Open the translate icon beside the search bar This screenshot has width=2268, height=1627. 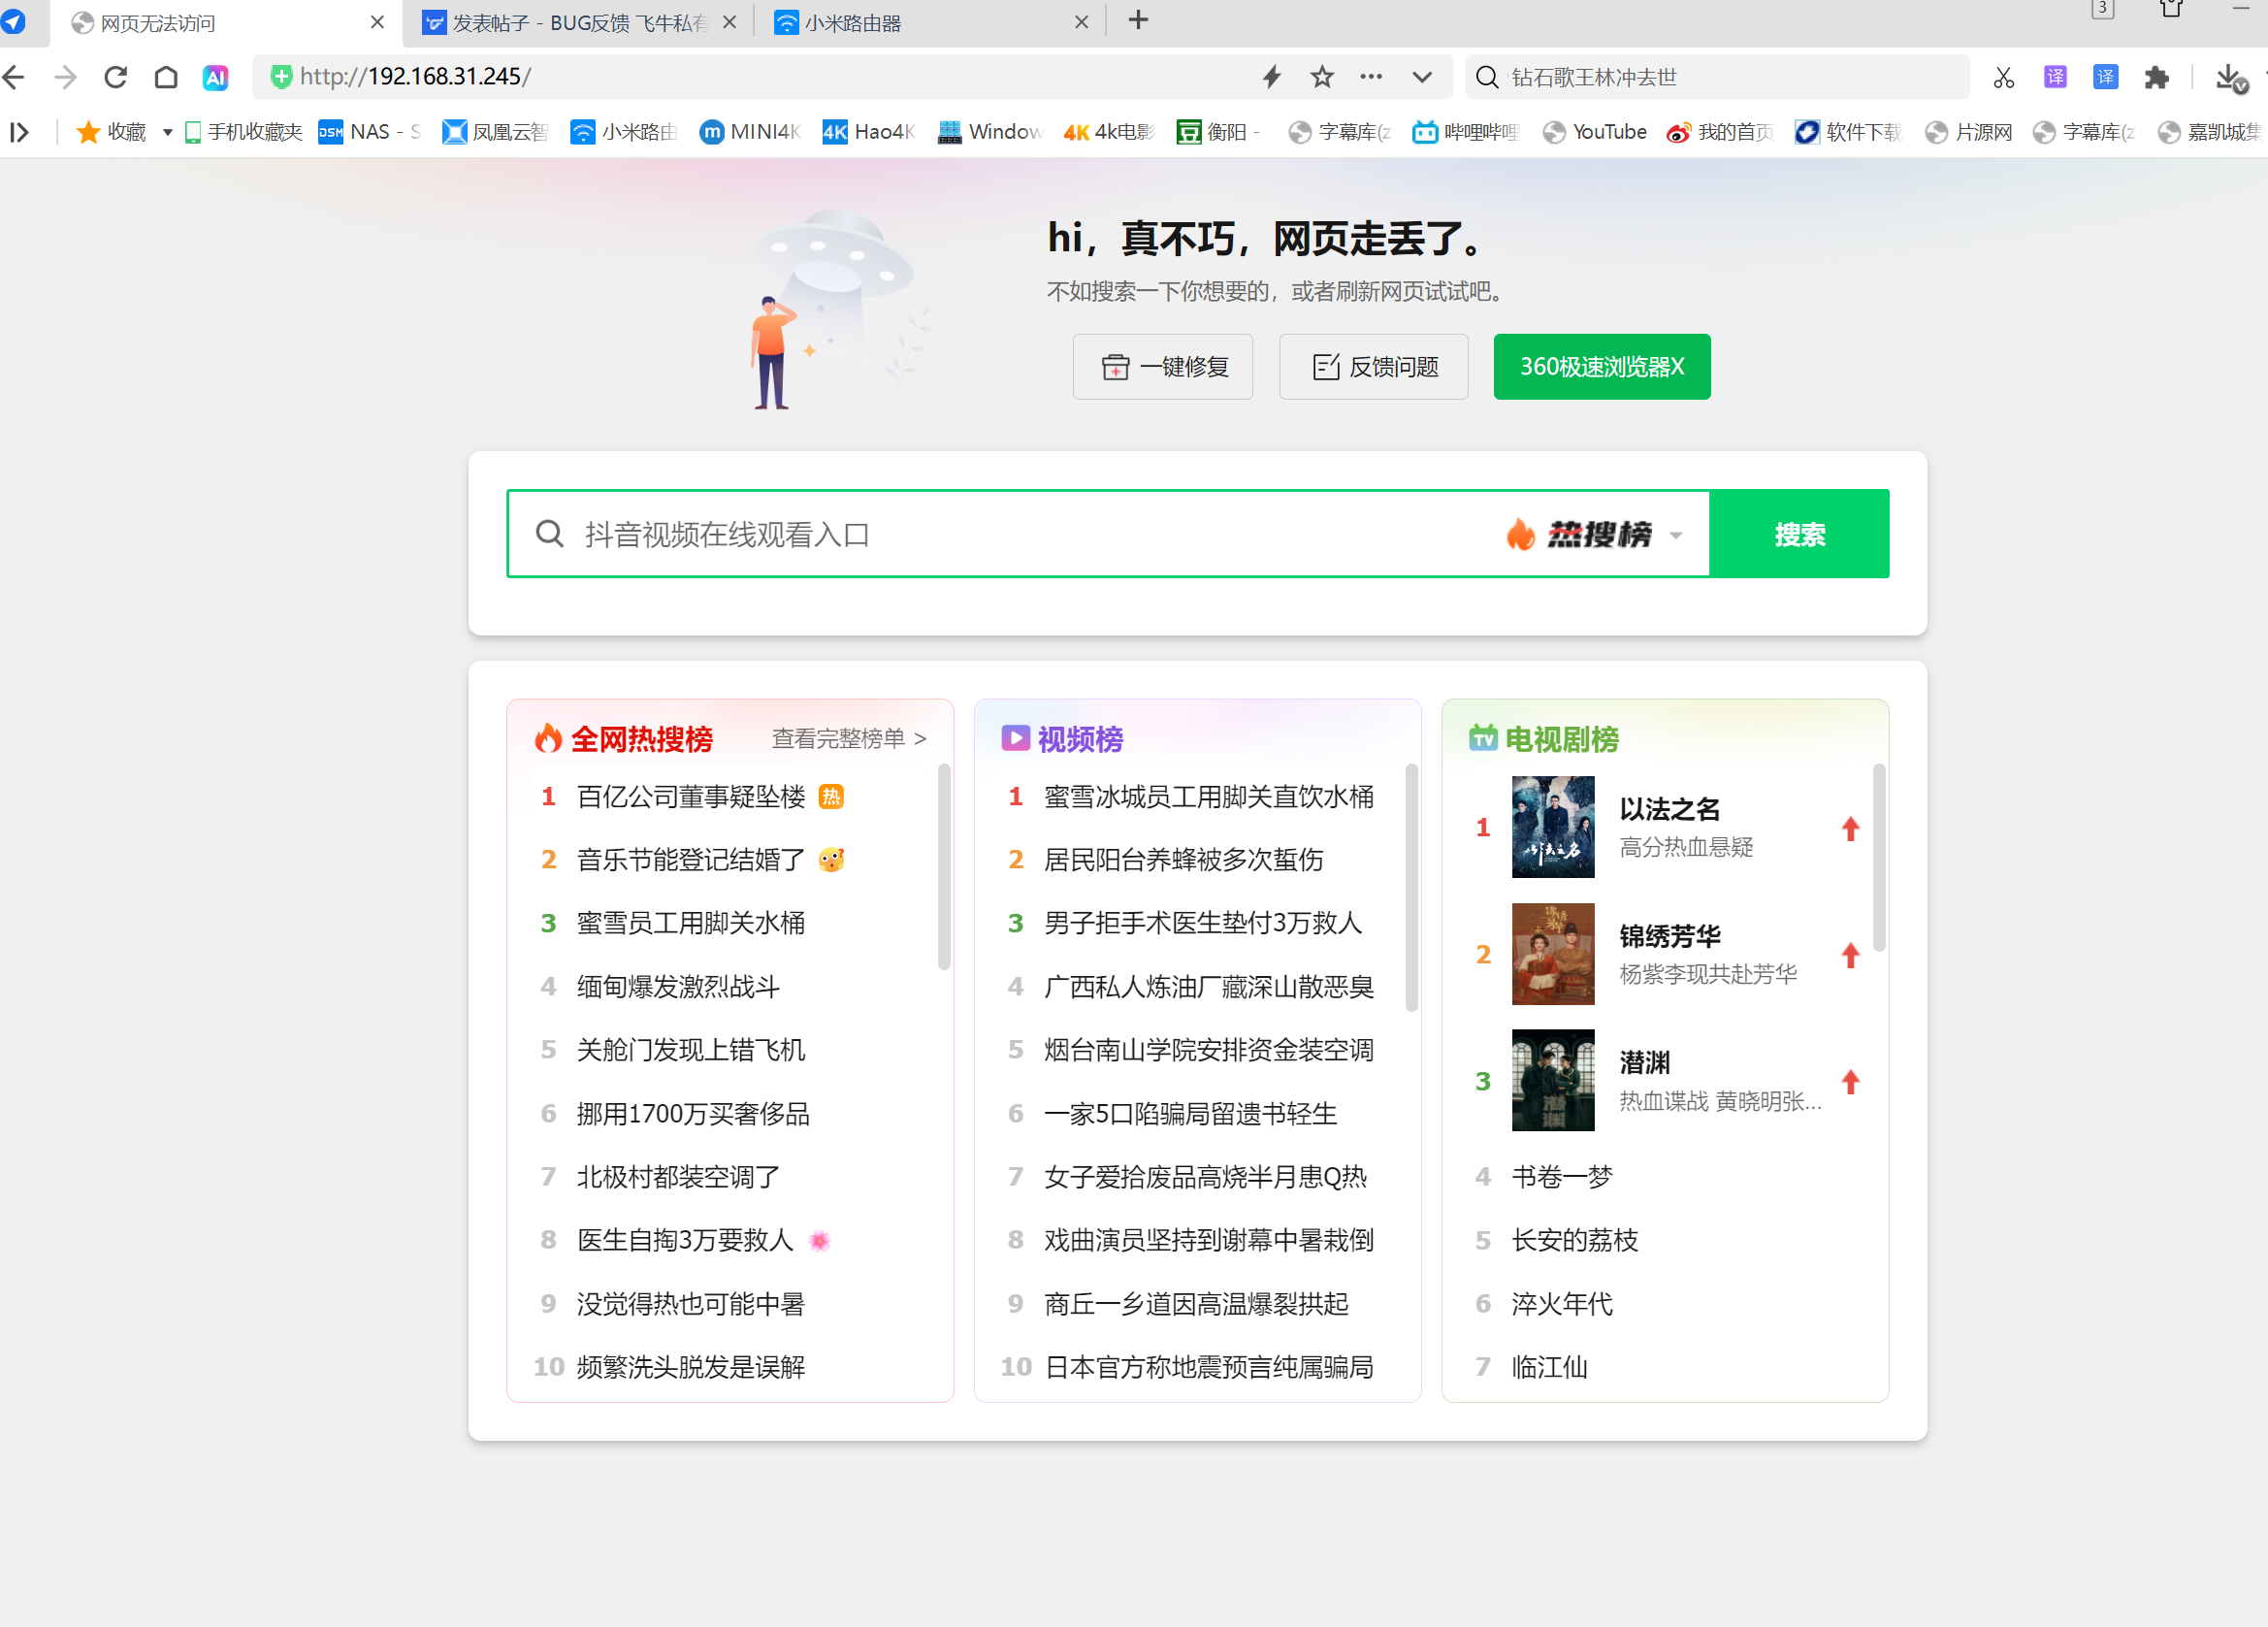pos(2055,77)
